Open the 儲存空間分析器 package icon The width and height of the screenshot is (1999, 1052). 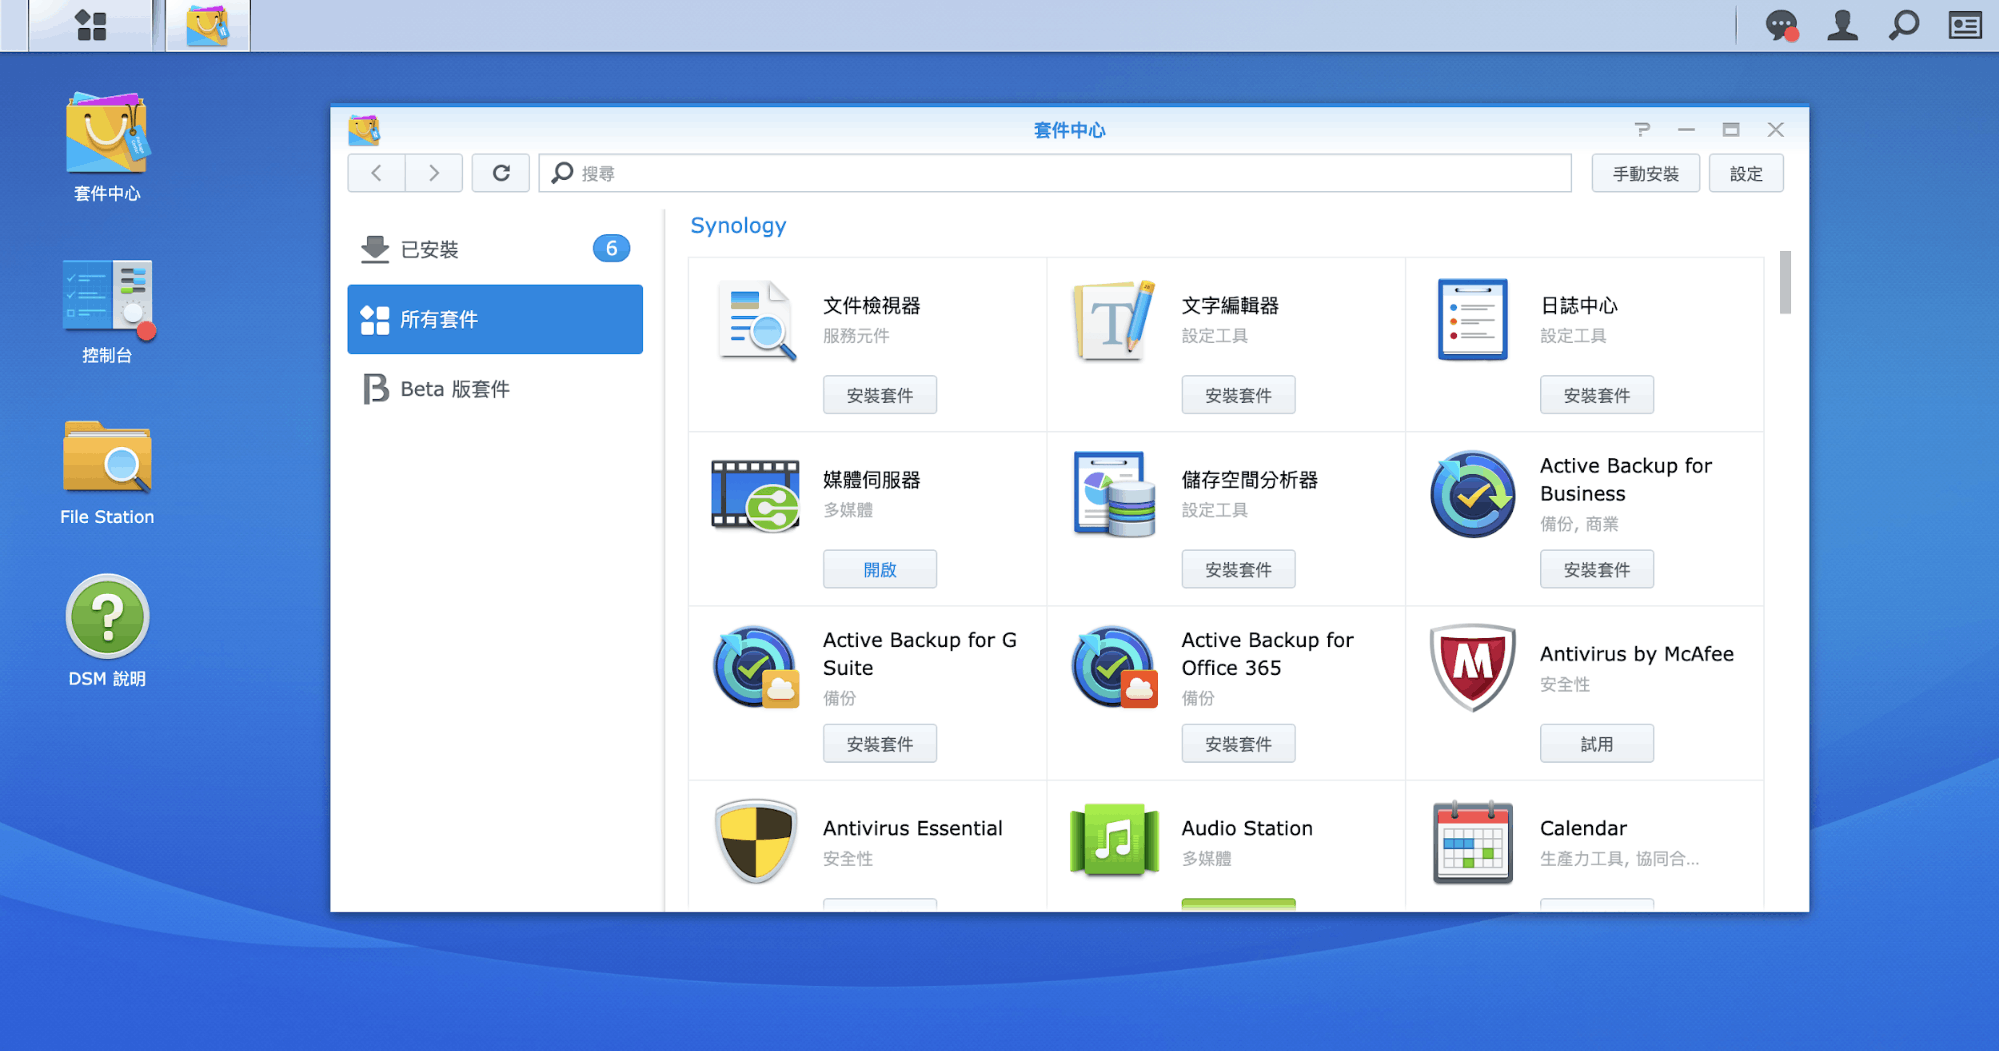tap(1114, 494)
